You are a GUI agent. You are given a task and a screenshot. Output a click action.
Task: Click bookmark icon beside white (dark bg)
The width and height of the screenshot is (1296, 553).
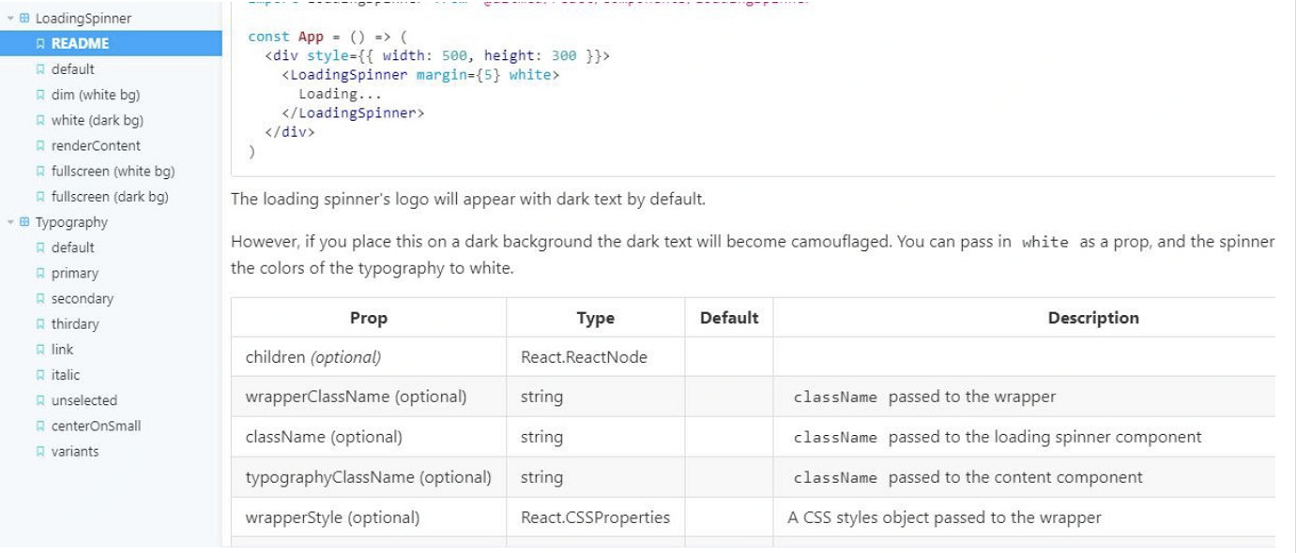tap(40, 120)
